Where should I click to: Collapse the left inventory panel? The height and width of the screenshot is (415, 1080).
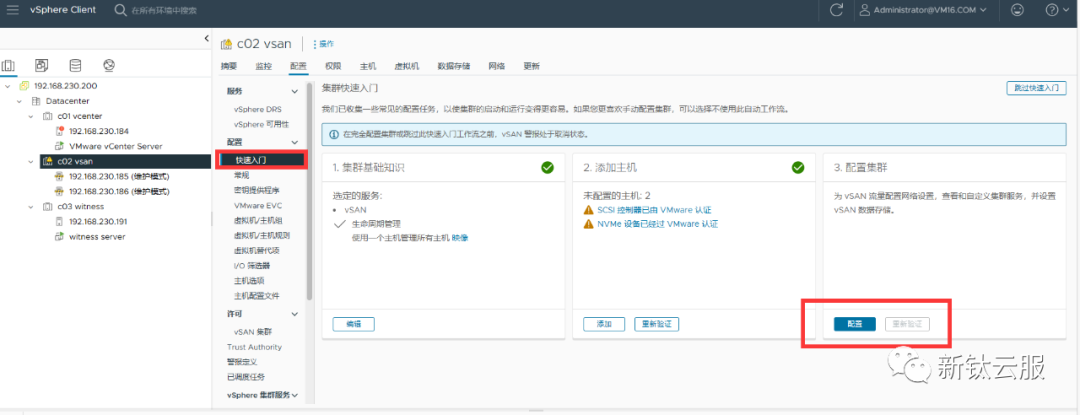point(206,39)
